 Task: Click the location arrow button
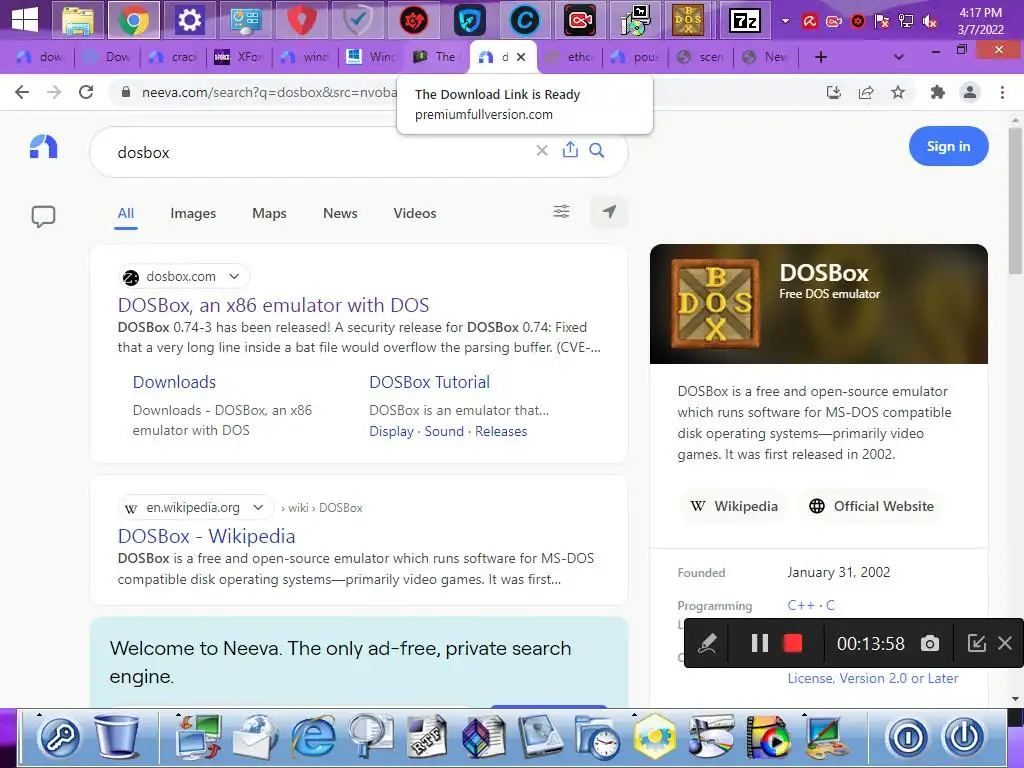(x=609, y=212)
